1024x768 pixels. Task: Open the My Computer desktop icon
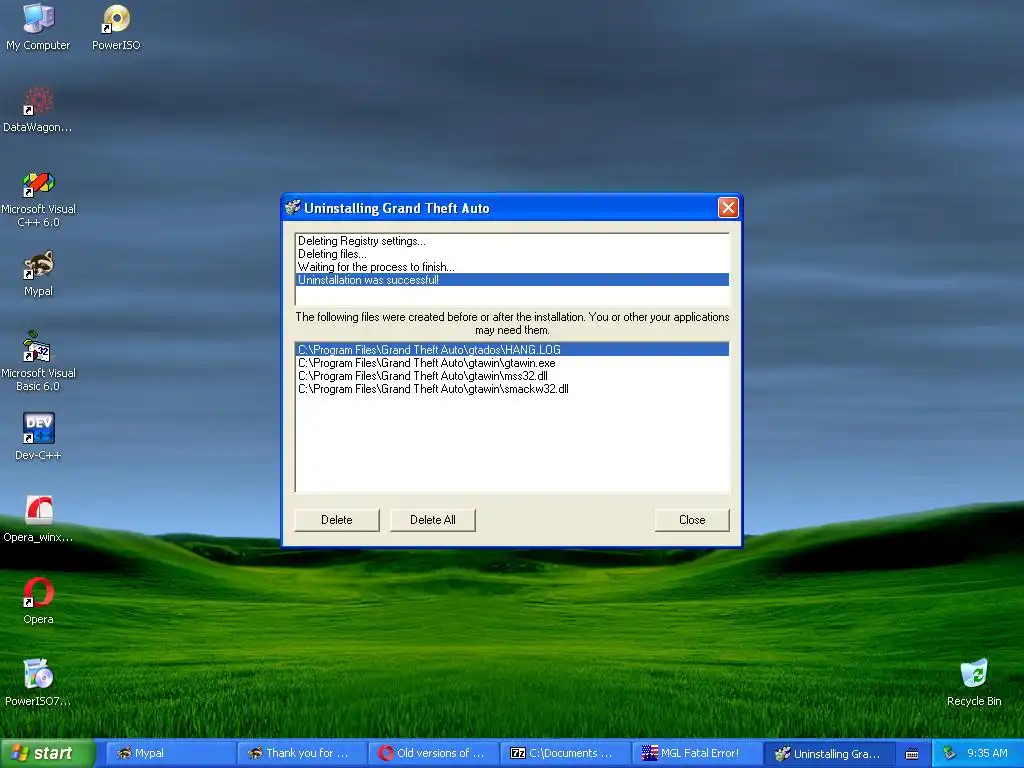tap(38, 26)
